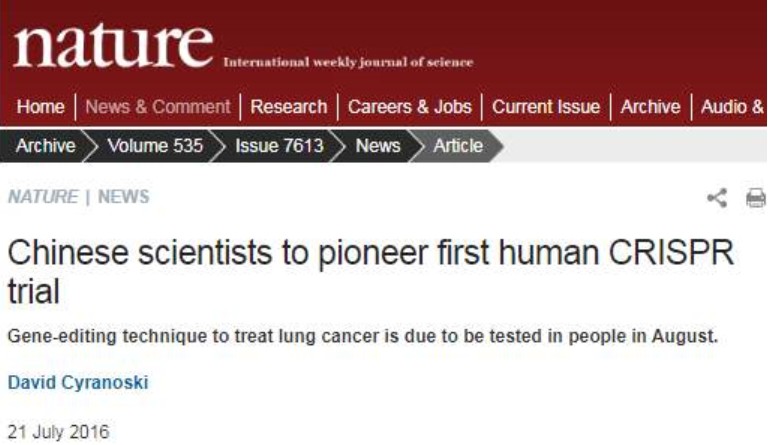The width and height of the screenshot is (768, 445).
Task: Click the print icon
Action: click(756, 198)
